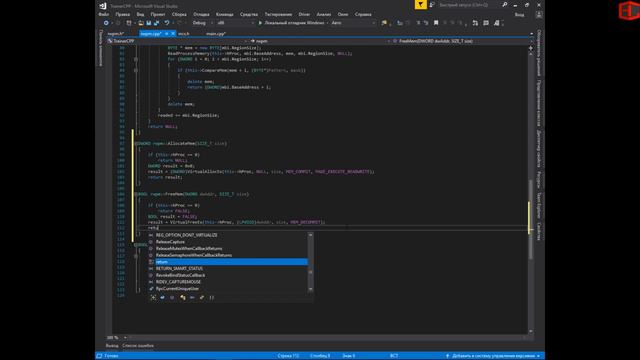The image size is (640, 360).
Task: Open the TrainerCPP project scope dropdown
Action: click(x=178, y=41)
